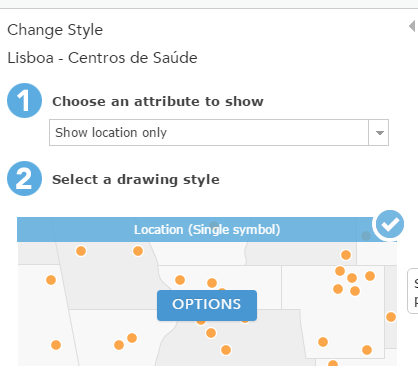
Task: Click 'Select a drawing style' label
Action: 136,180
